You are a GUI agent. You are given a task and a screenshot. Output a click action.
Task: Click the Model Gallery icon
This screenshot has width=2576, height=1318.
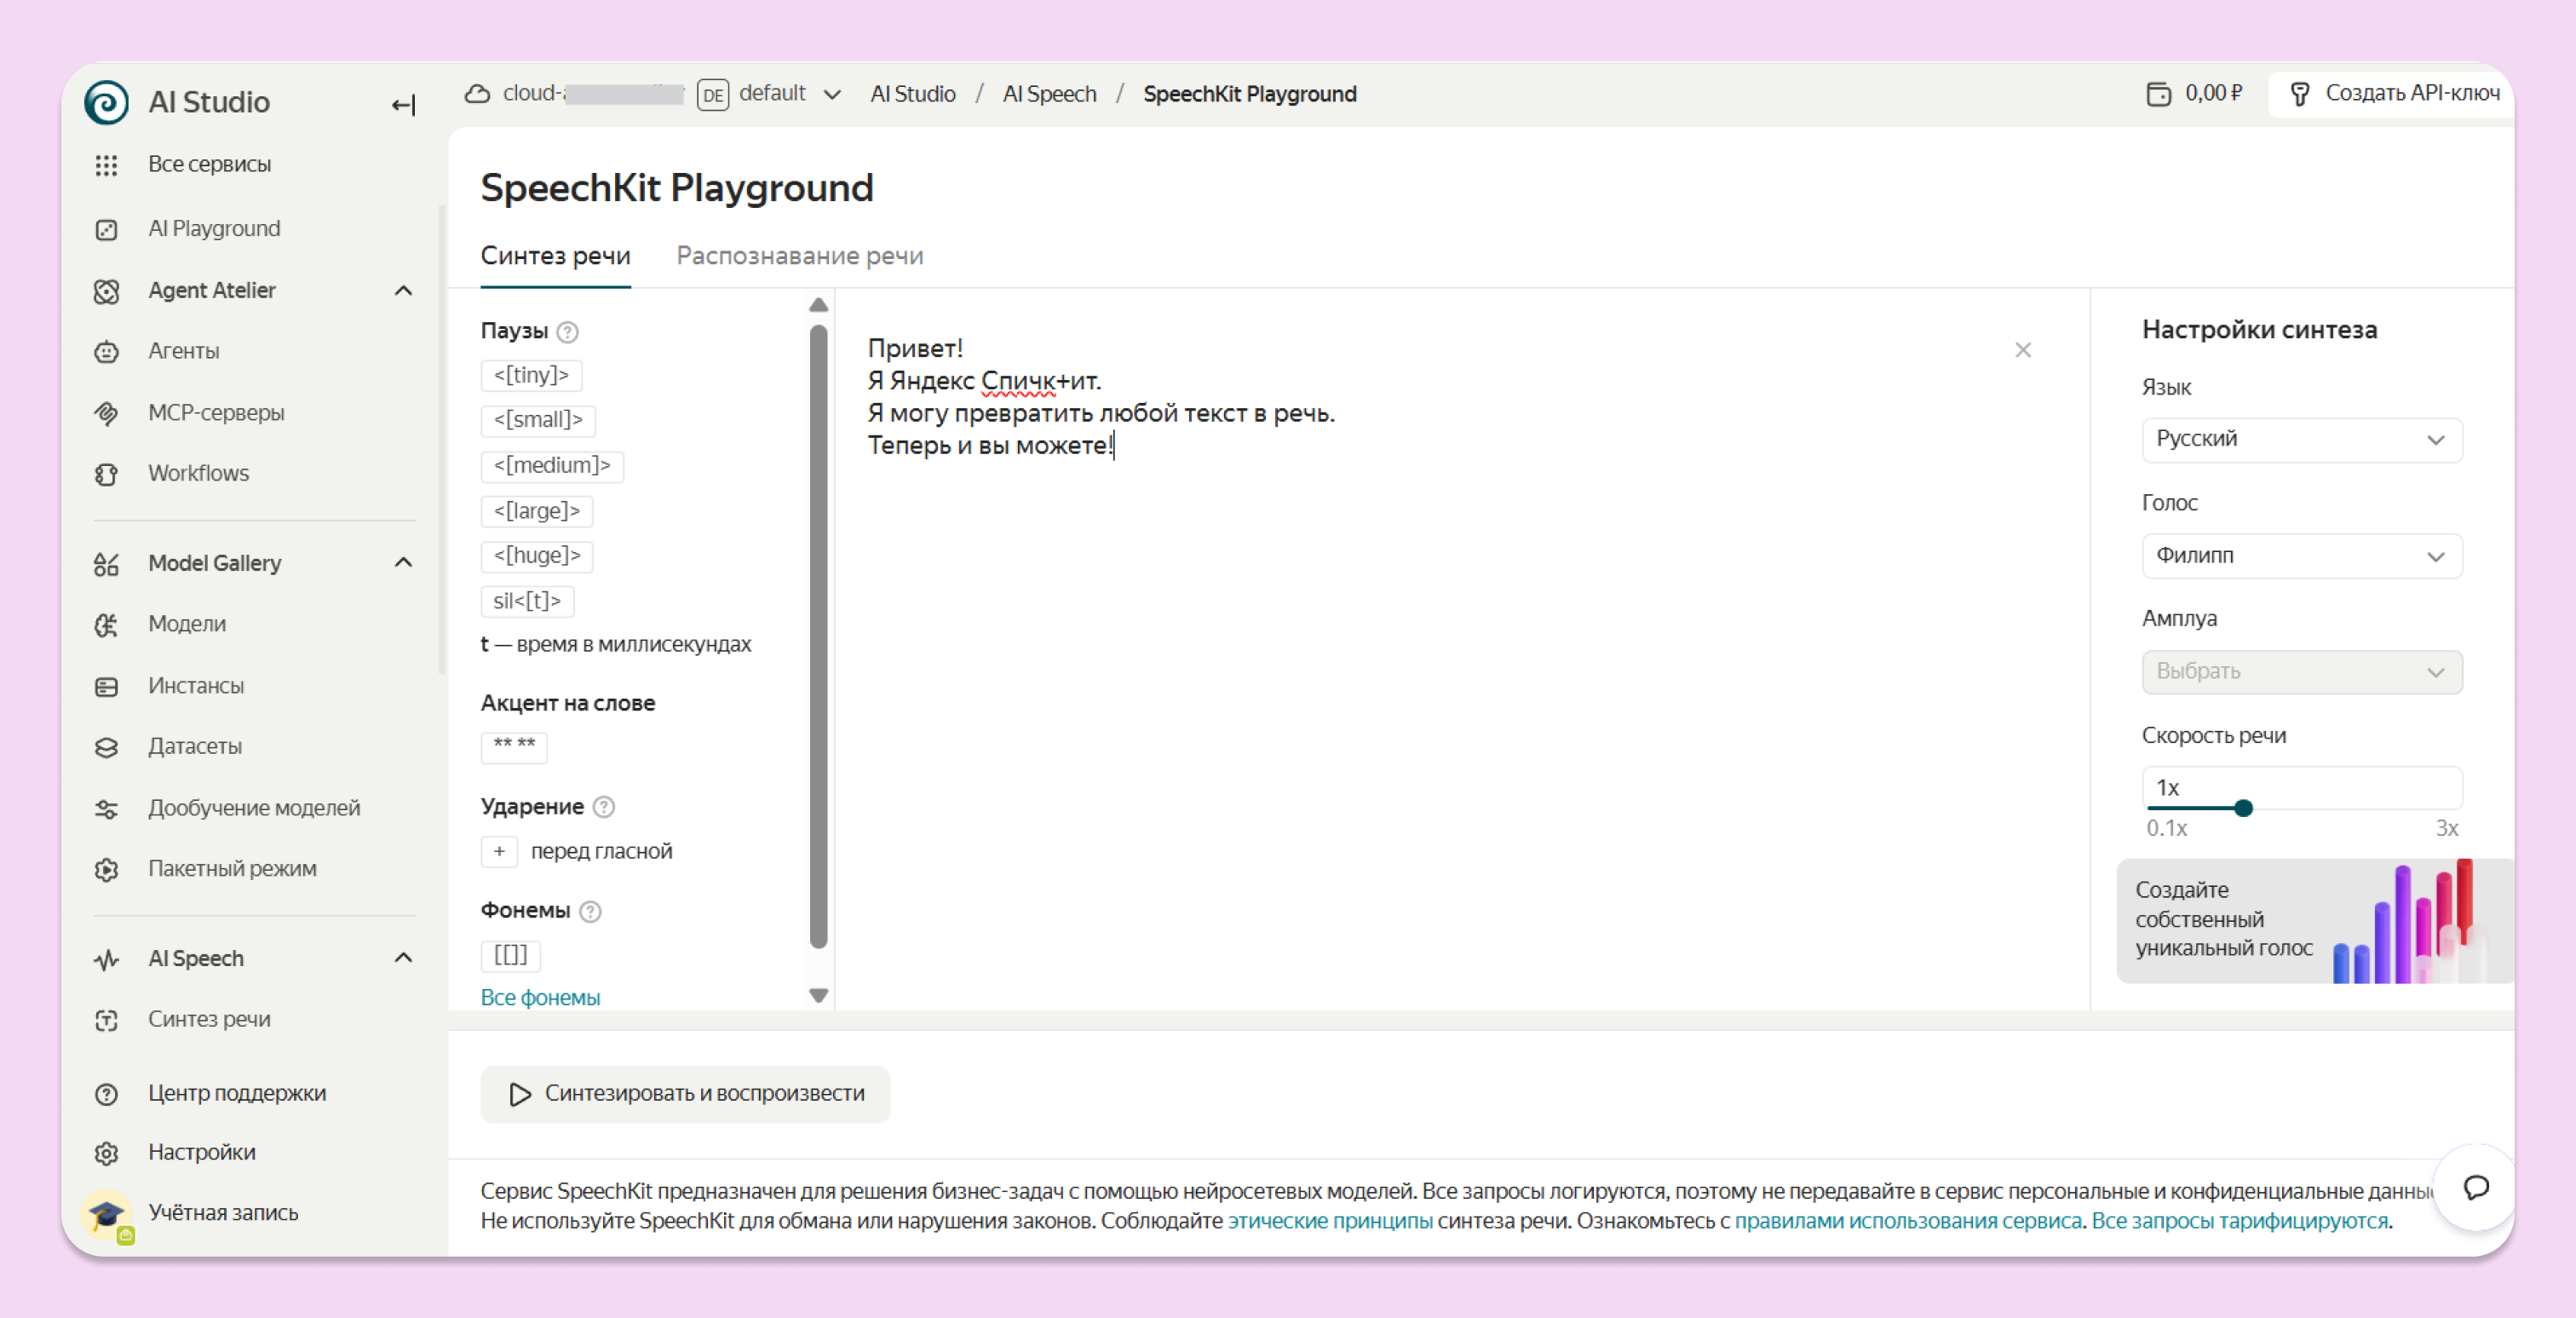pos(106,564)
